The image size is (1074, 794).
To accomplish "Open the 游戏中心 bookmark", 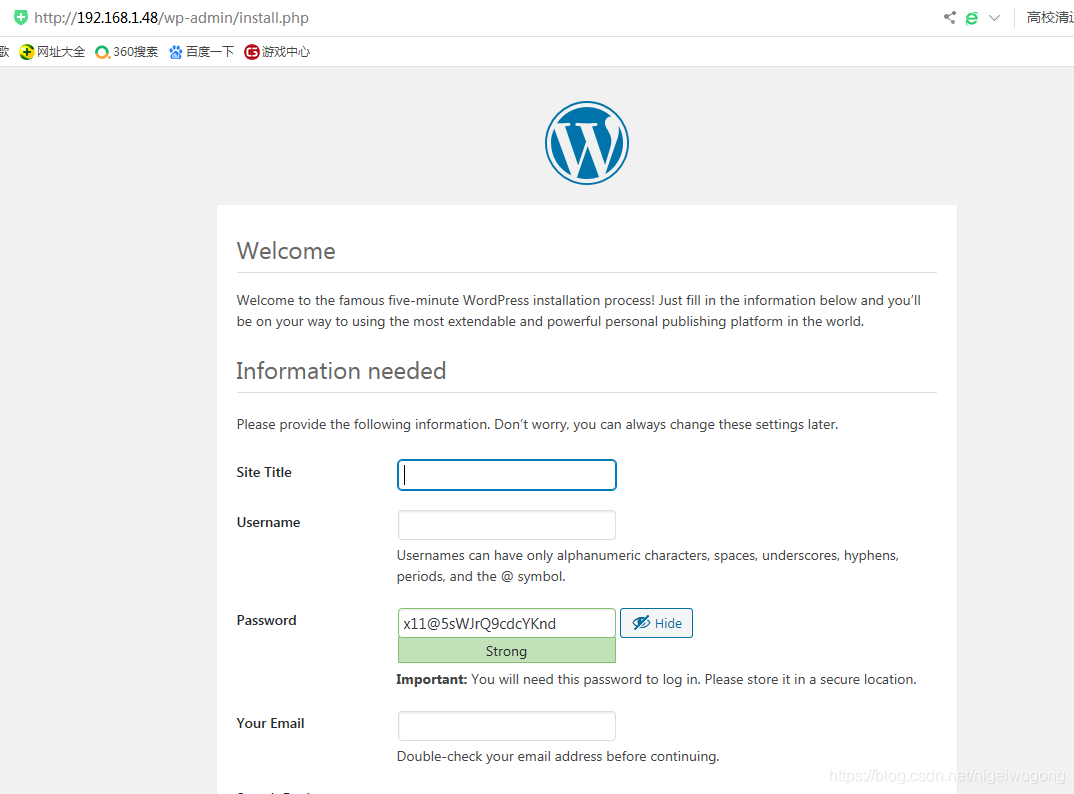I will [x=277, y=52].
